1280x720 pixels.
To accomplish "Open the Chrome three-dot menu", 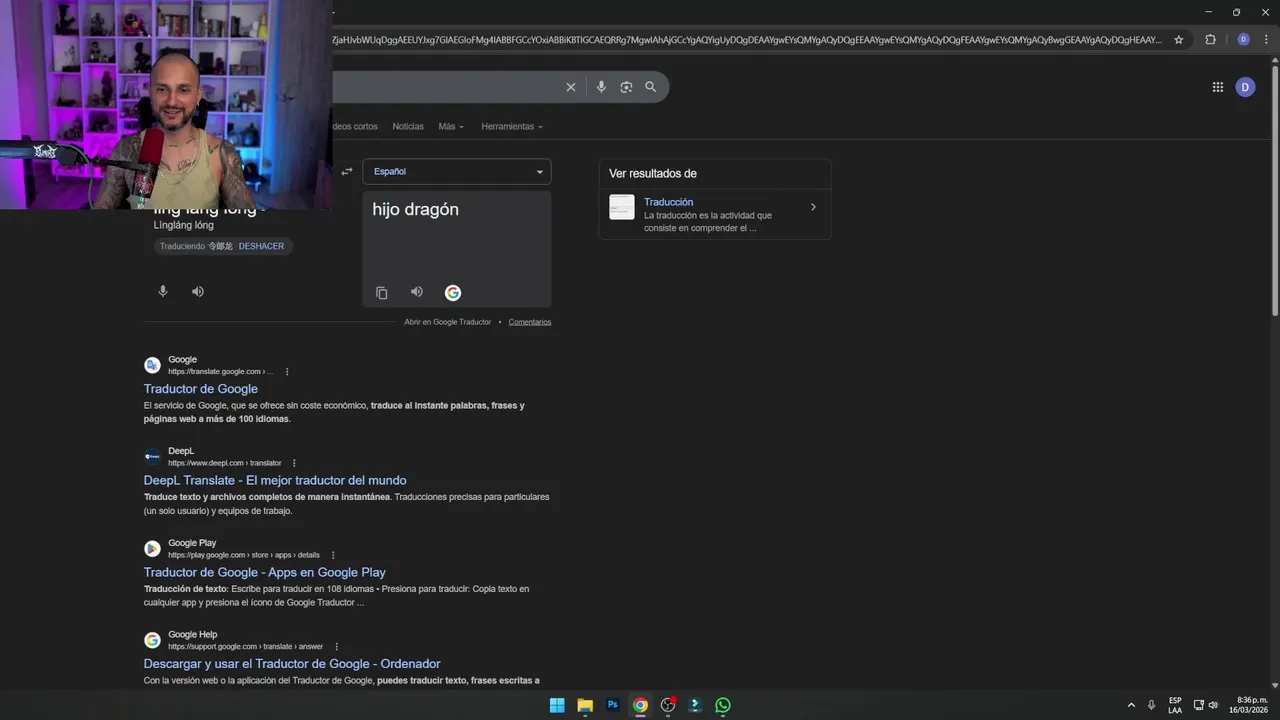I will pyautogui.click(x=1267, y=40).
